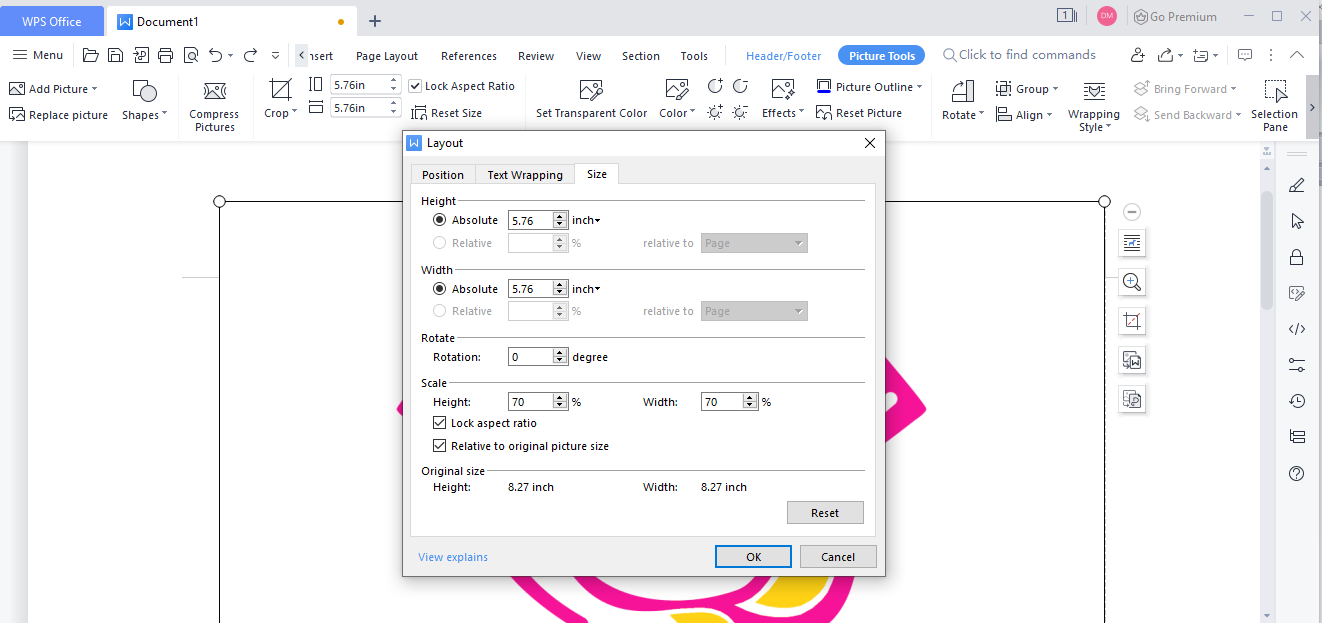Viewport: 1322px width, 623px height.
Task: Uncheck Lock aspect ratio in dialog
Action: click(439, 423)
